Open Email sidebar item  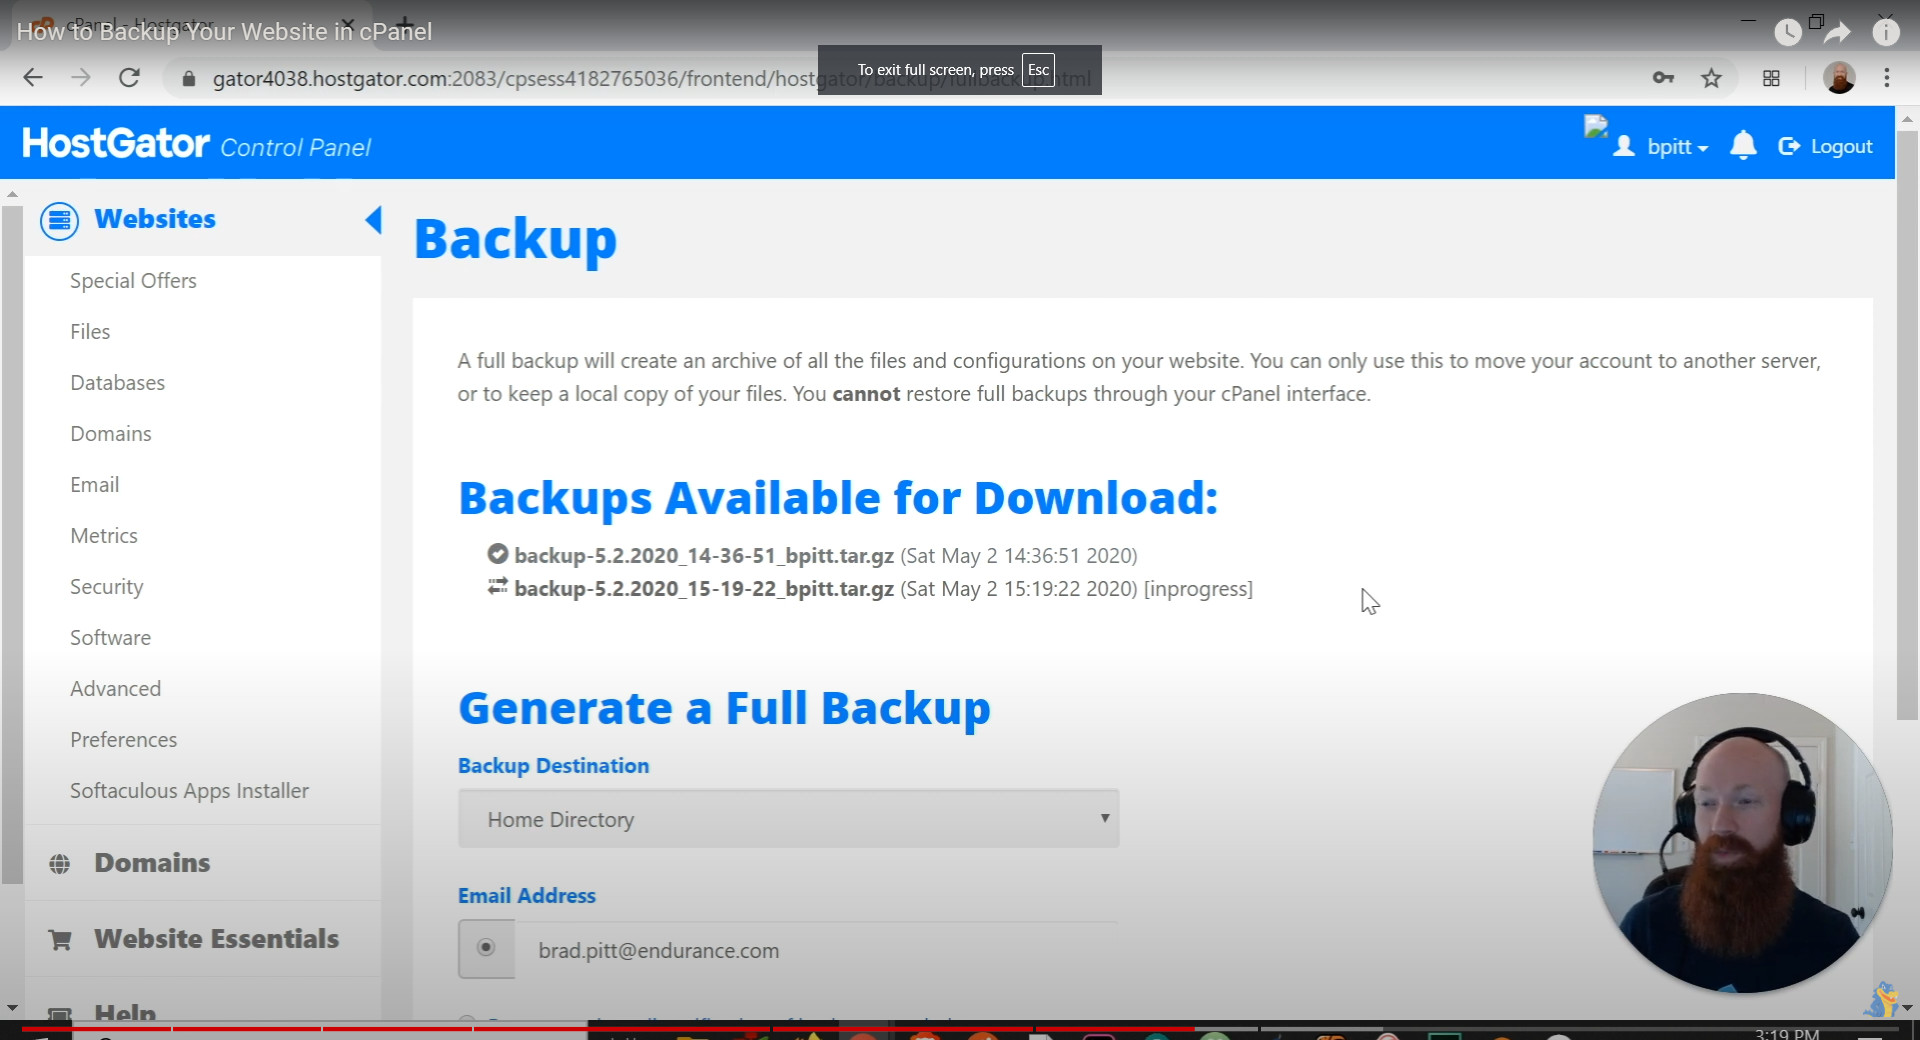(x=94, y=485)
